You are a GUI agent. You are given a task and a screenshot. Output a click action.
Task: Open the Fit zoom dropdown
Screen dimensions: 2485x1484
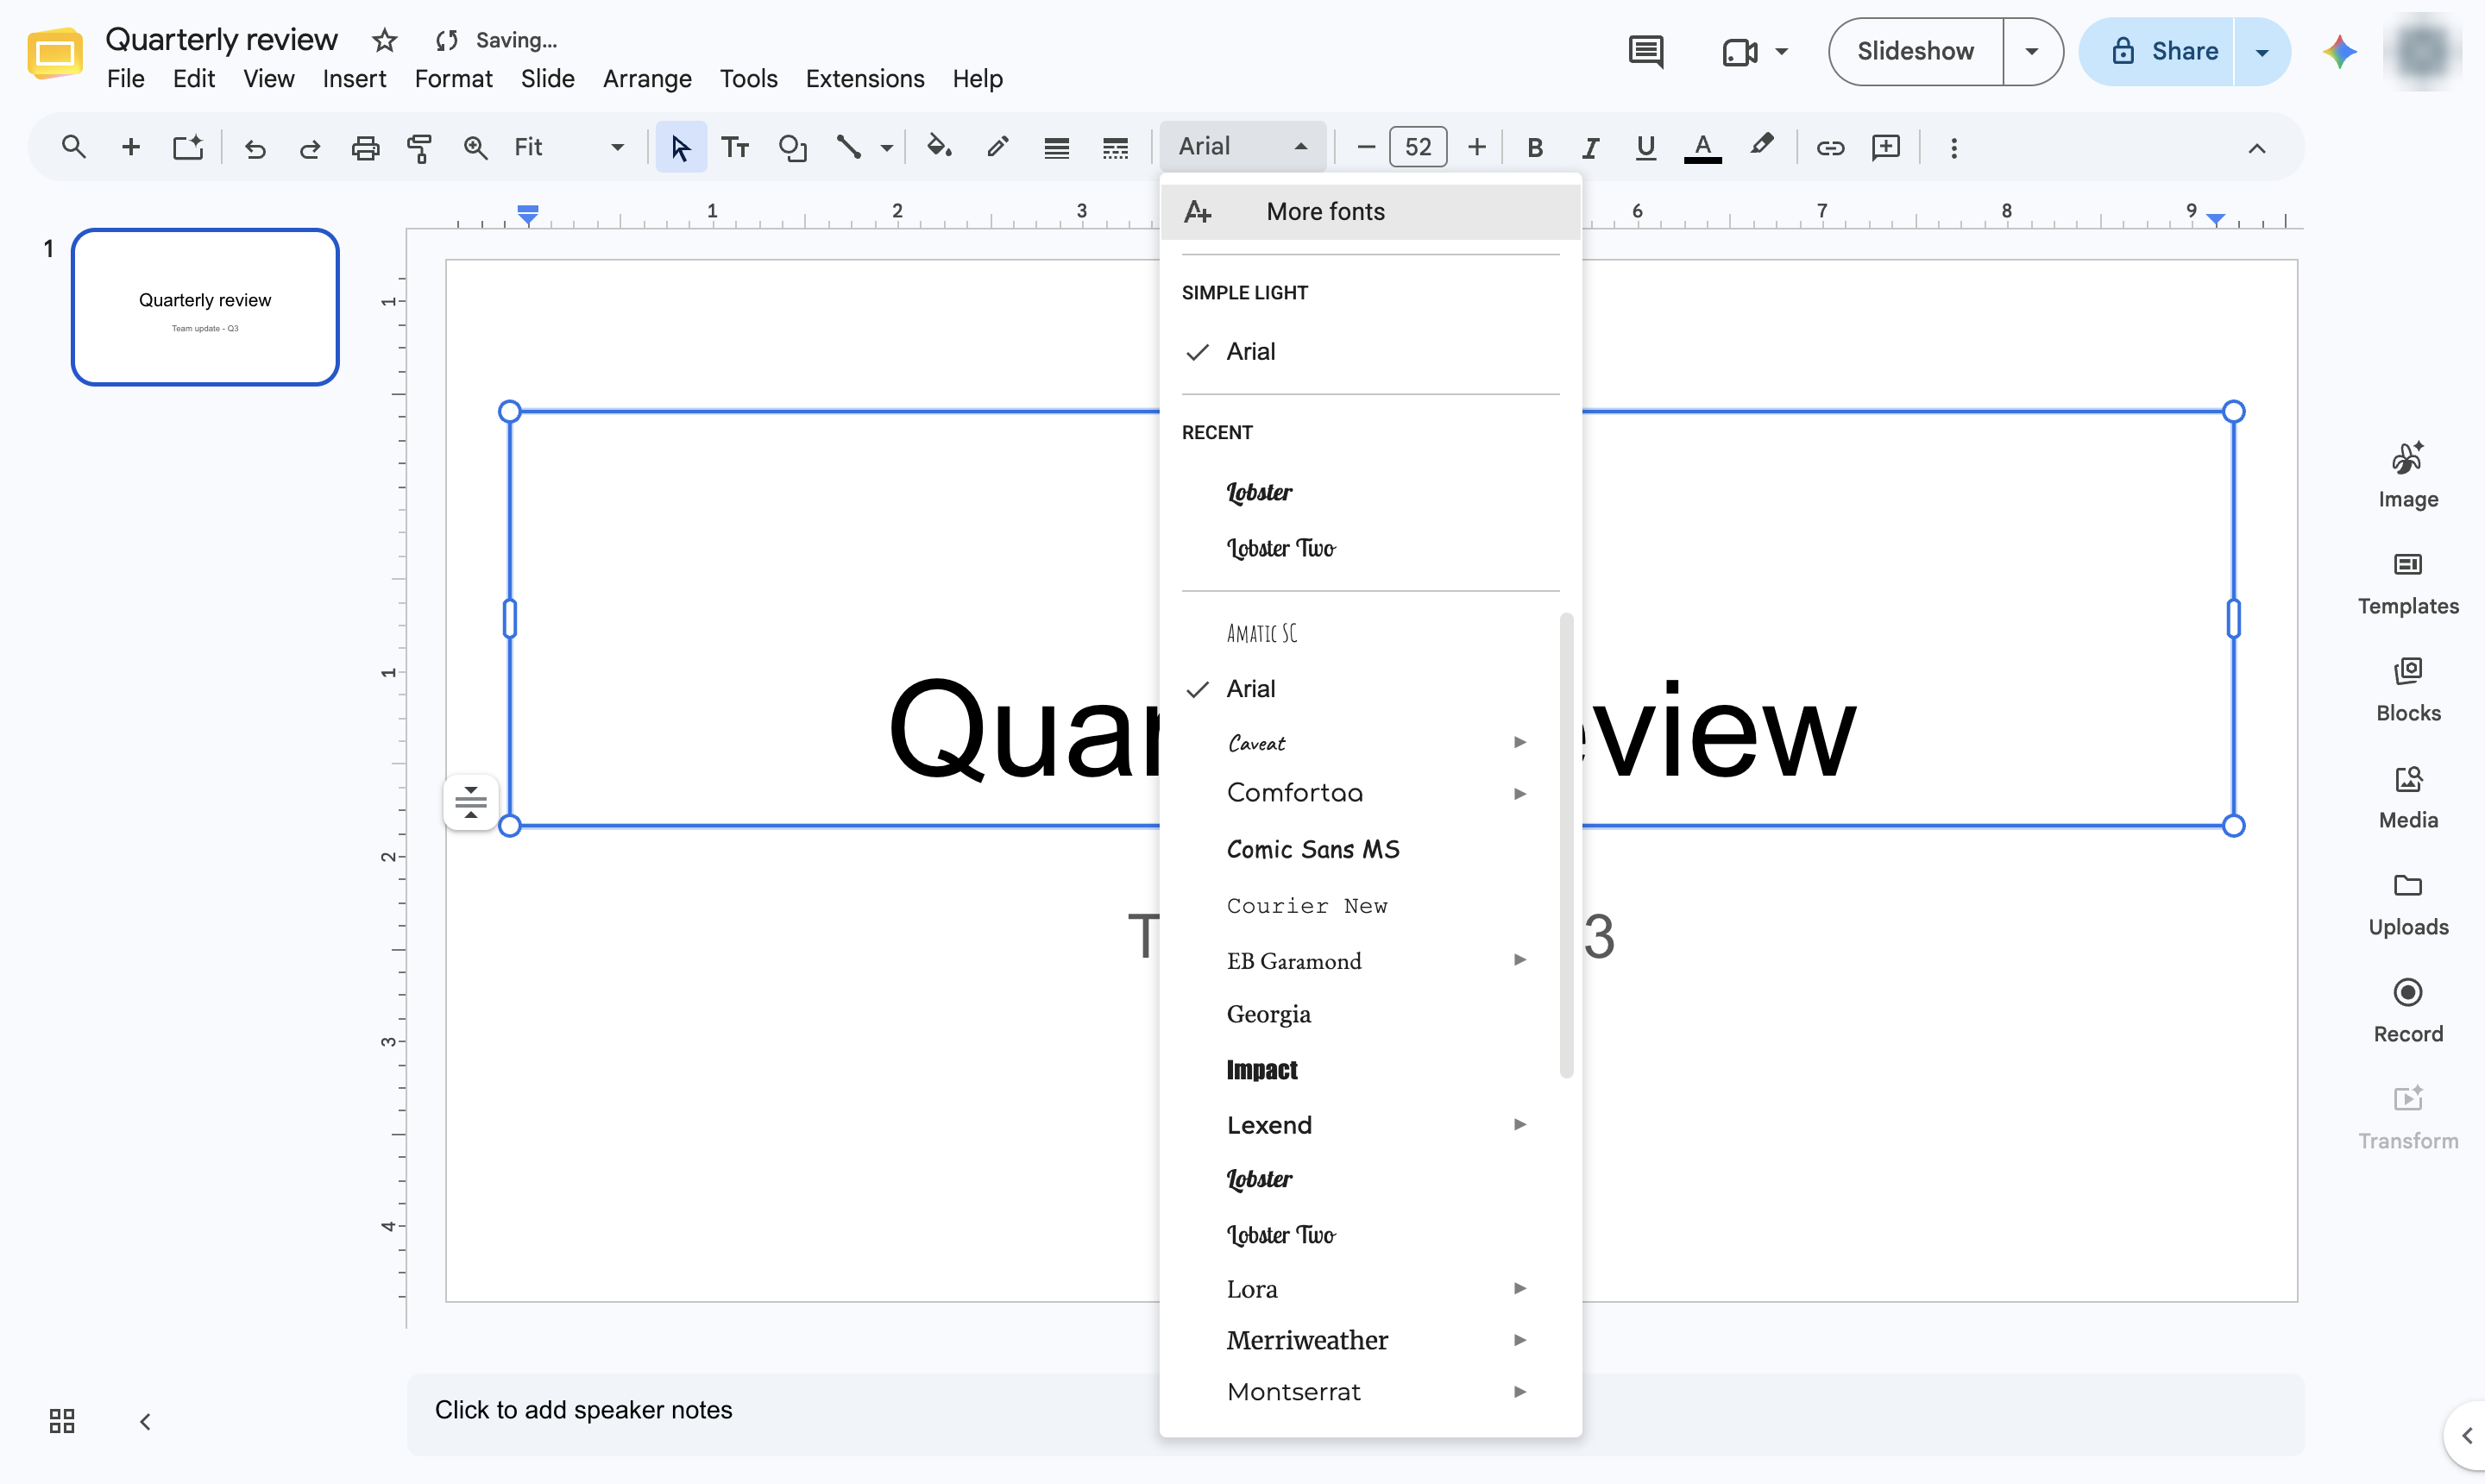click(x=569, y=148)
